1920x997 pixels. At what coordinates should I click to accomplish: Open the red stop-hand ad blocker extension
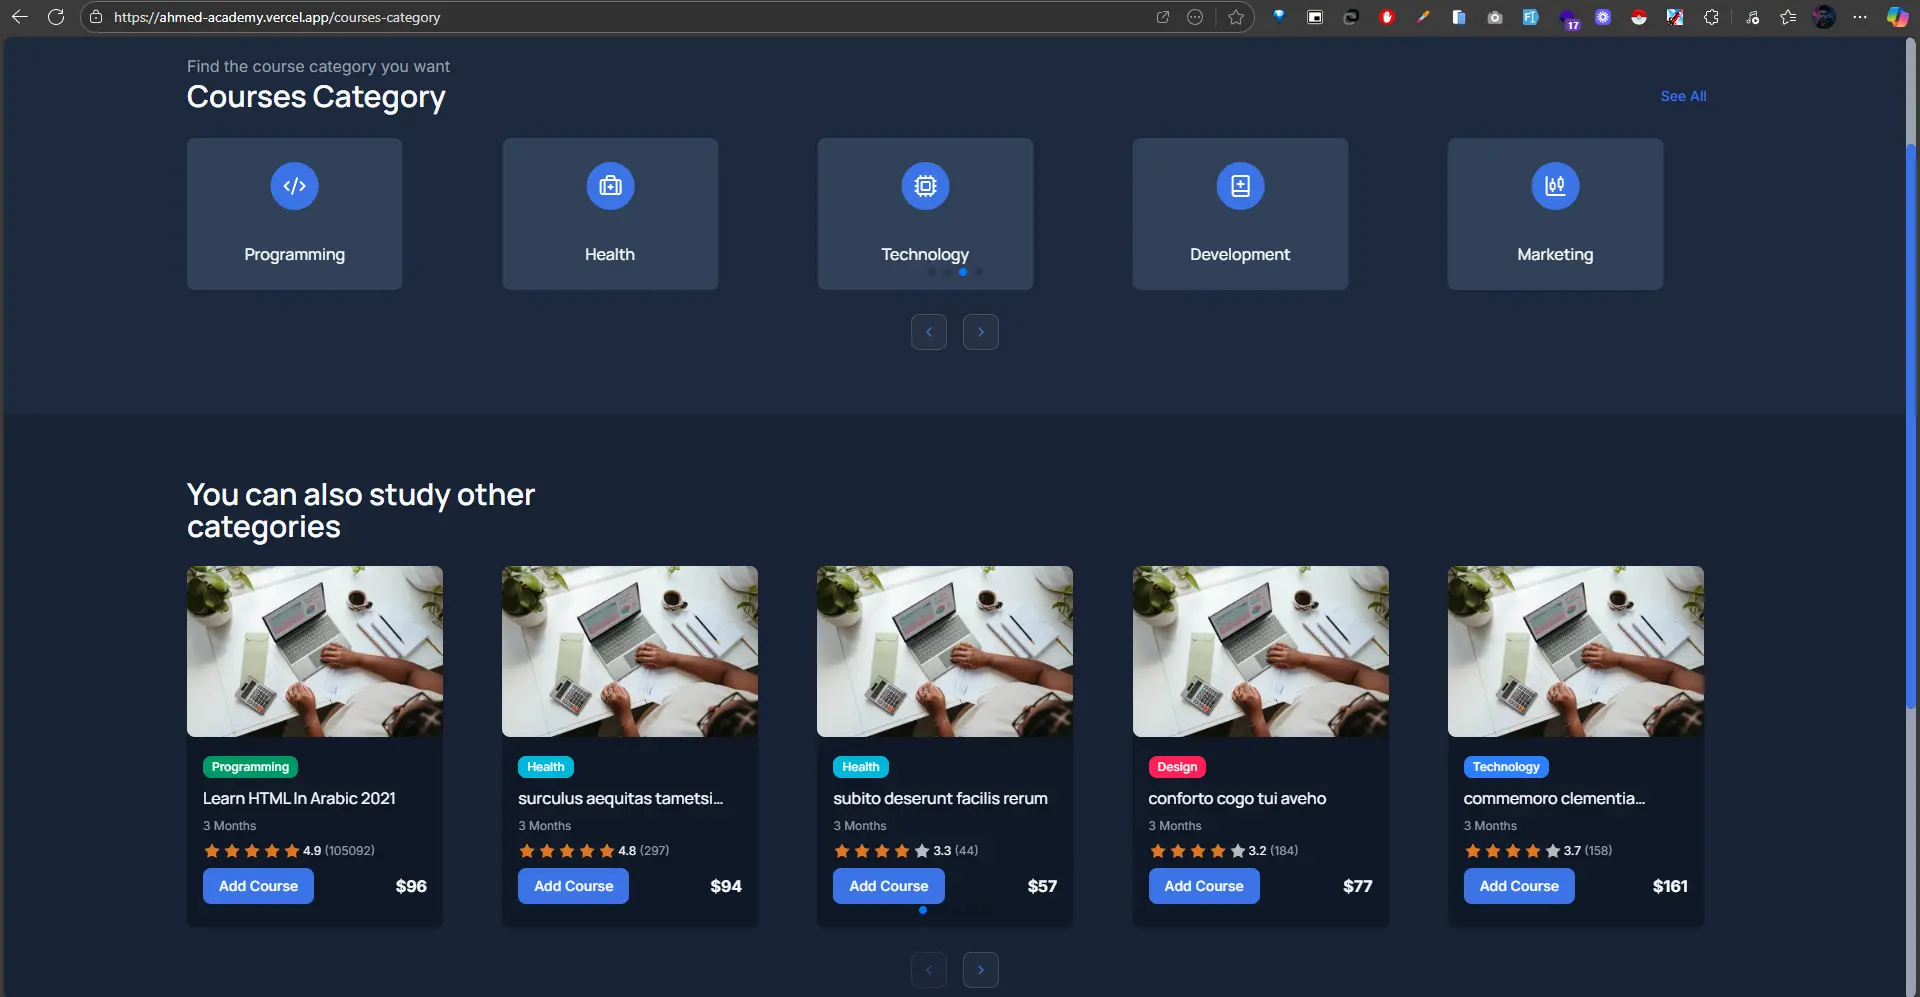click(1387, 17)
